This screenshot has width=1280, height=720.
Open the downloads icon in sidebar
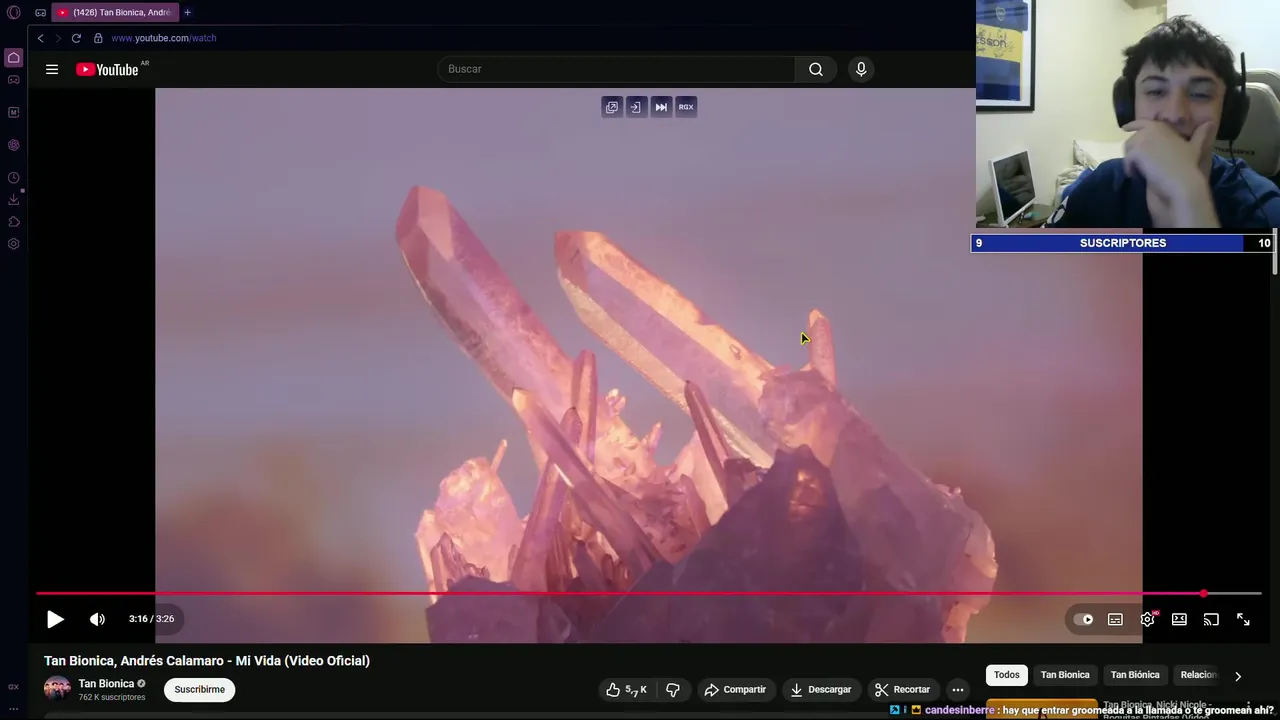[13, 200]
